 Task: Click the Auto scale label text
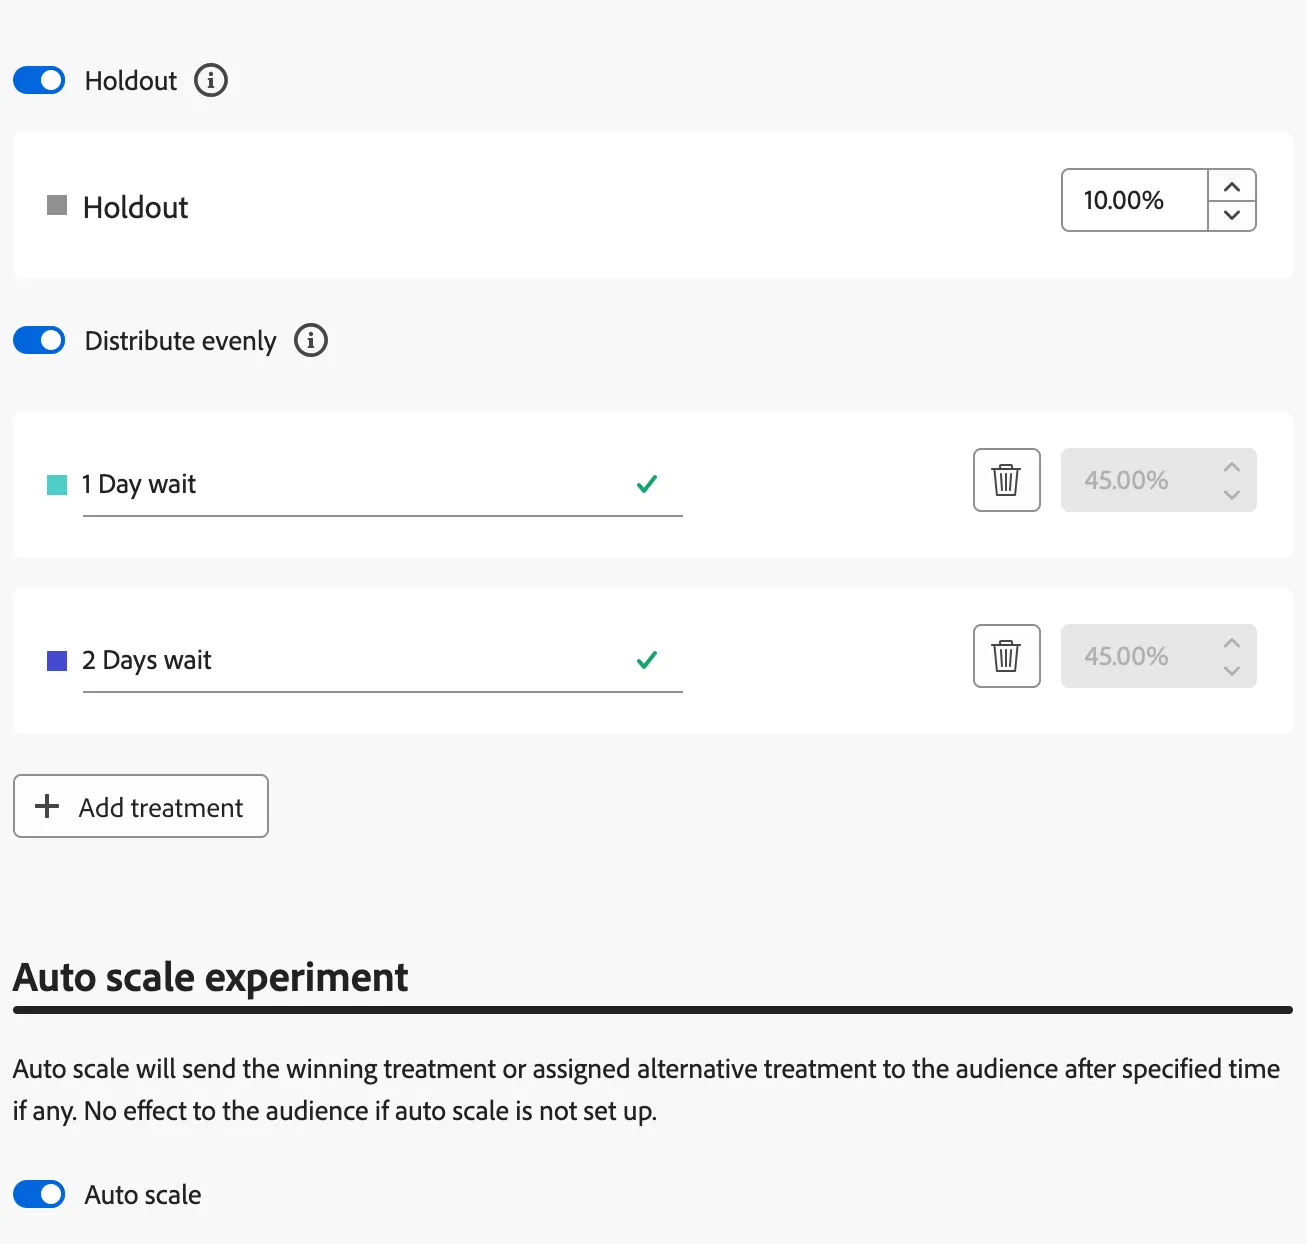click(143, 1195)
